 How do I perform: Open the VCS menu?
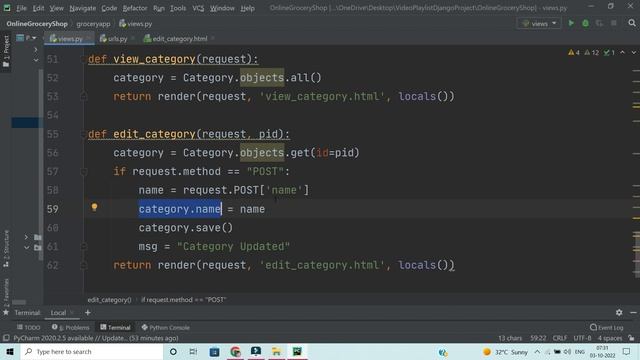click(x=198, y=8)
